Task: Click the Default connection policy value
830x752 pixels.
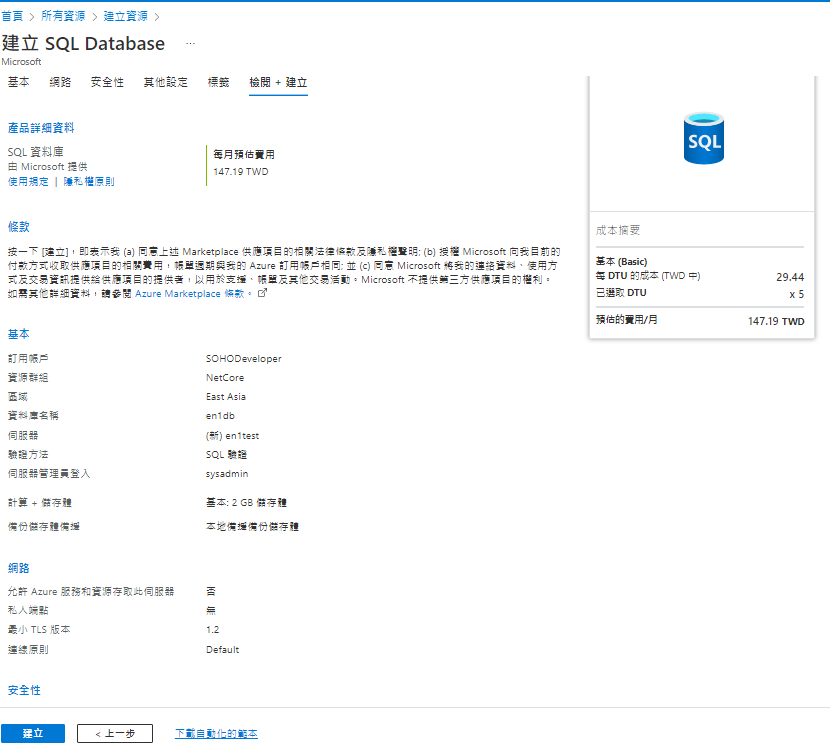Action: point(222,649)
